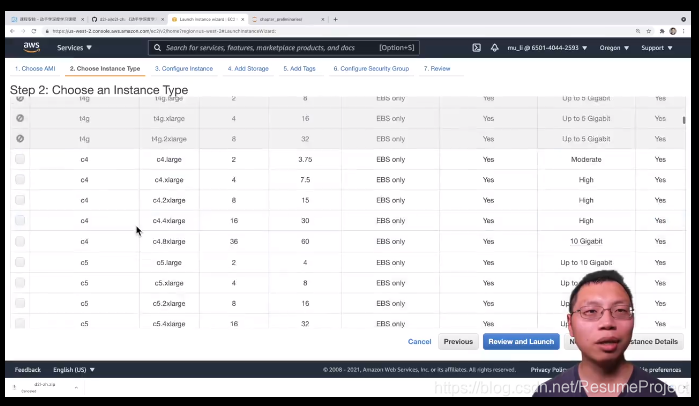Click the disabled icon for t4g.2xlarge row
Viewport: 699px width, 406px height.
coord(20,139)
